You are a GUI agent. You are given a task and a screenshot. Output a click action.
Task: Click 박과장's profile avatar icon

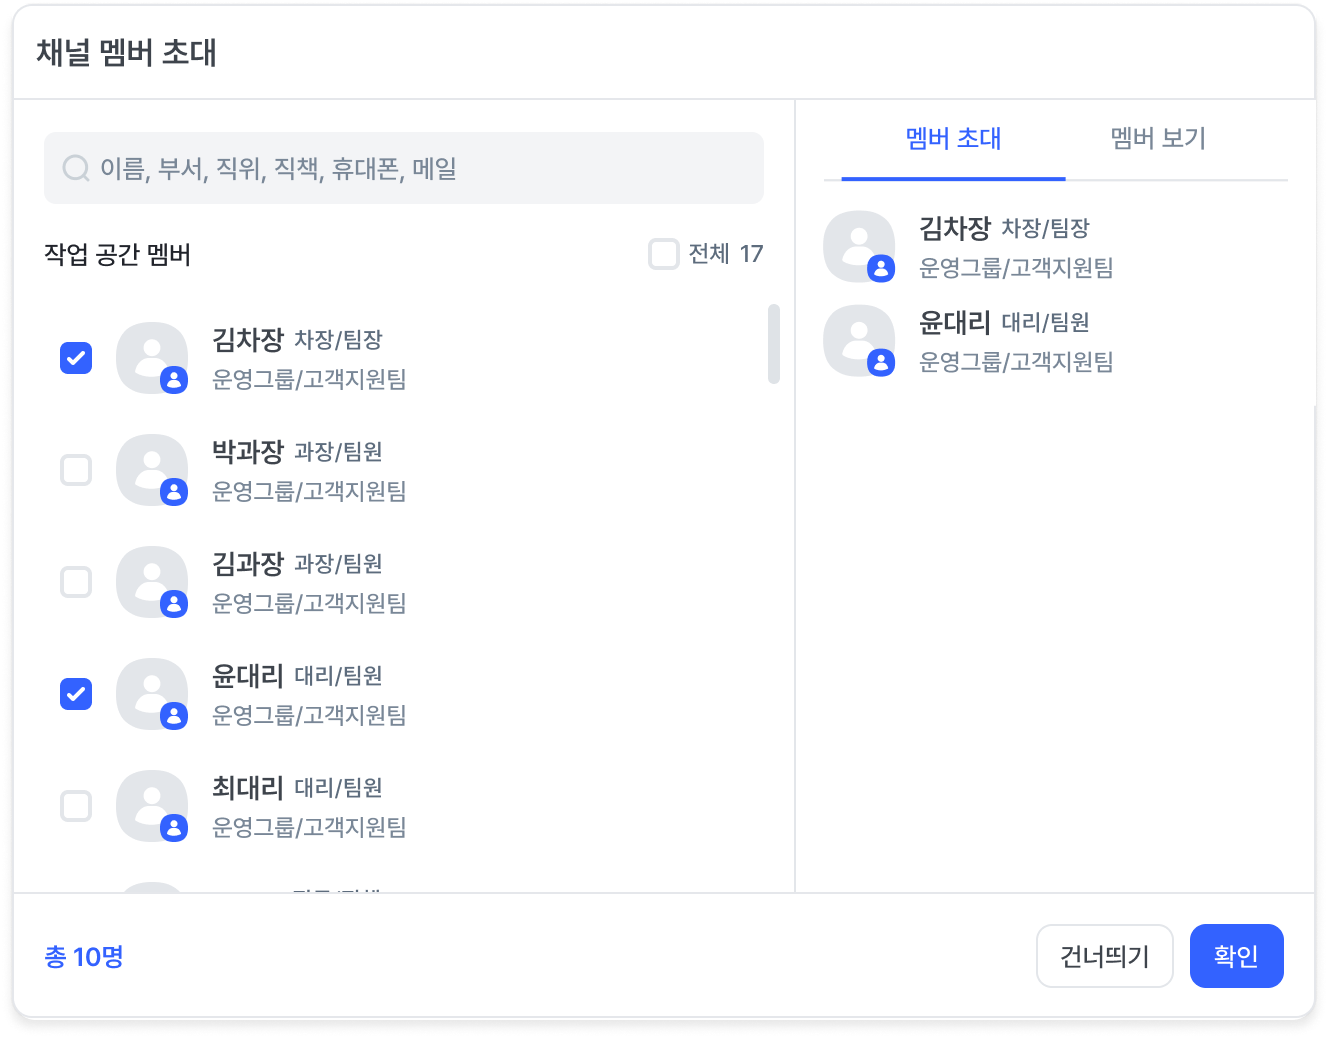coord(152,470)
